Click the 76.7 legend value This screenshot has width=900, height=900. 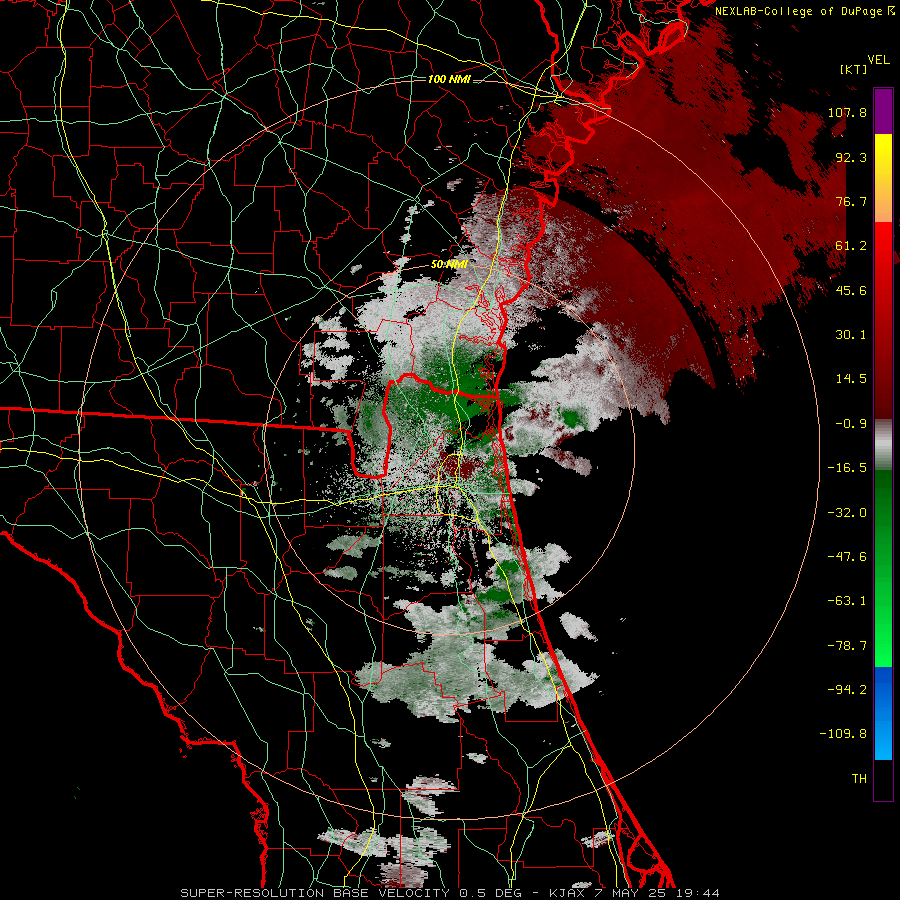[x=851, y=201]
